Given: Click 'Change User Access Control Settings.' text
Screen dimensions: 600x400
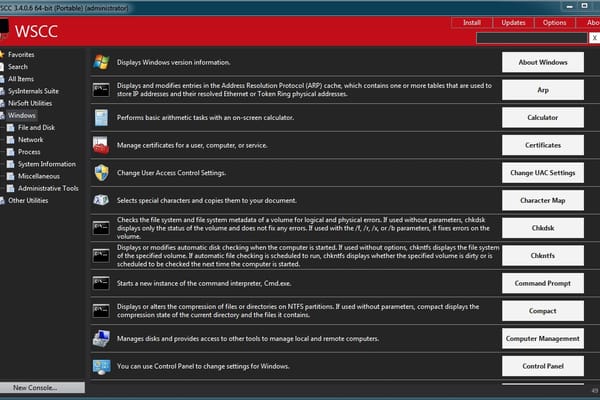Looking at the screenshot, I should pos(171,173).
